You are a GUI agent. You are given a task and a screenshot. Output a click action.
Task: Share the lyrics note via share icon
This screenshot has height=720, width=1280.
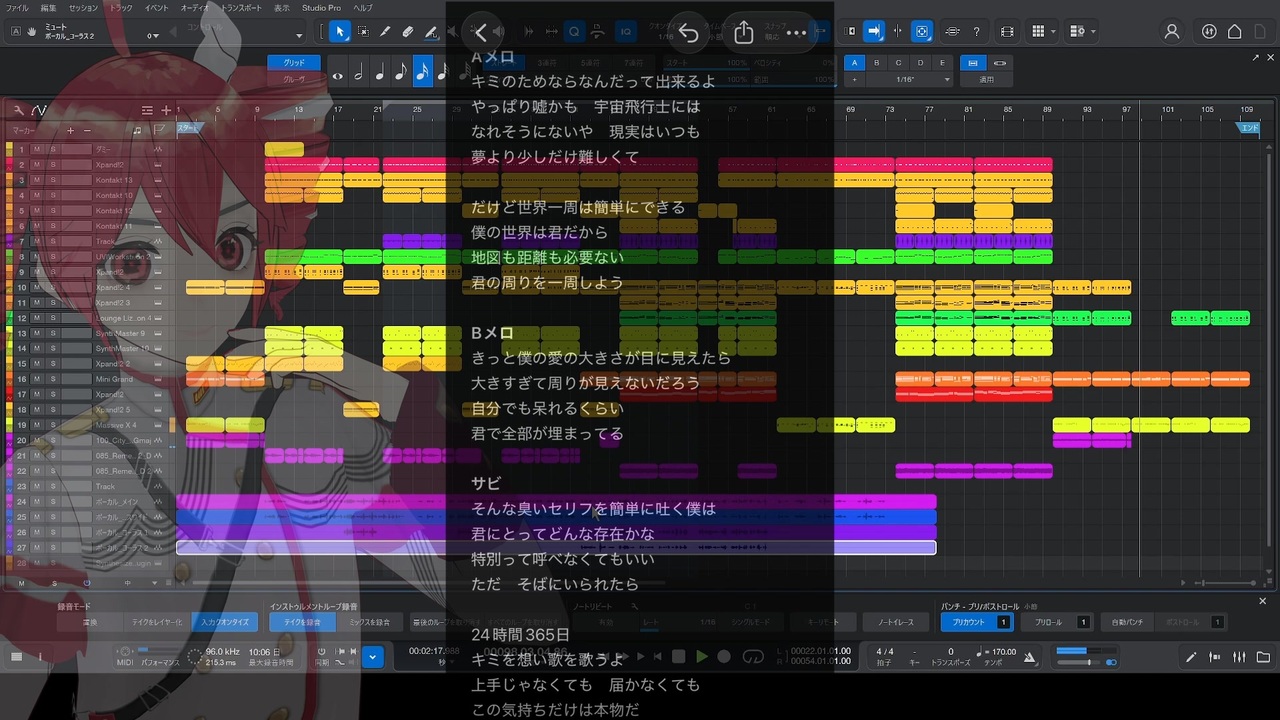743,32
